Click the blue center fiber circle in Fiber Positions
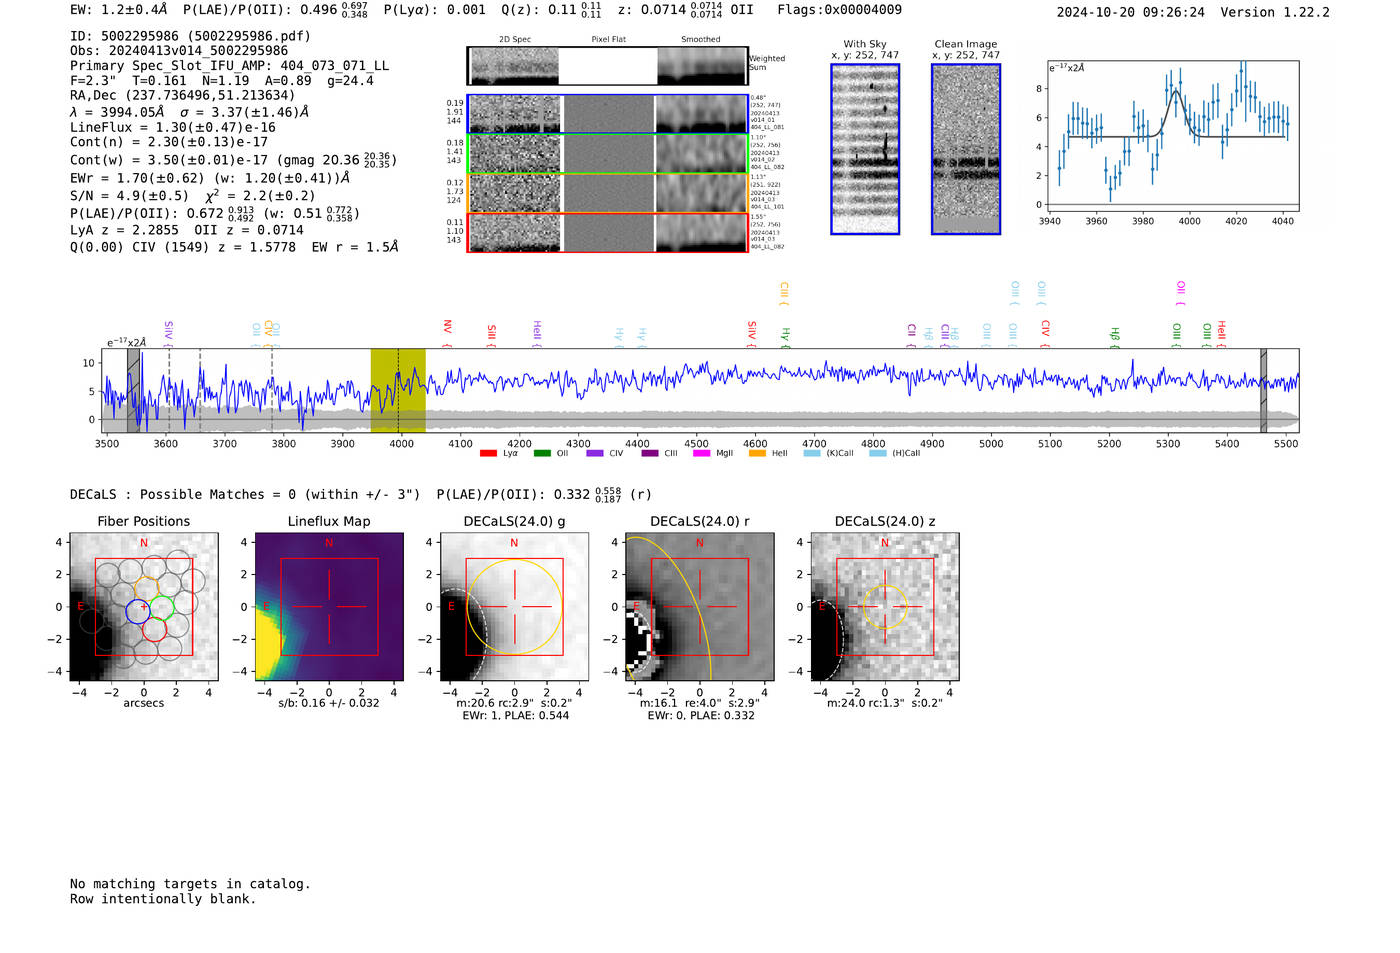Screen dimensions: 1400x953 pyautogui.click(x=138, y=610)
